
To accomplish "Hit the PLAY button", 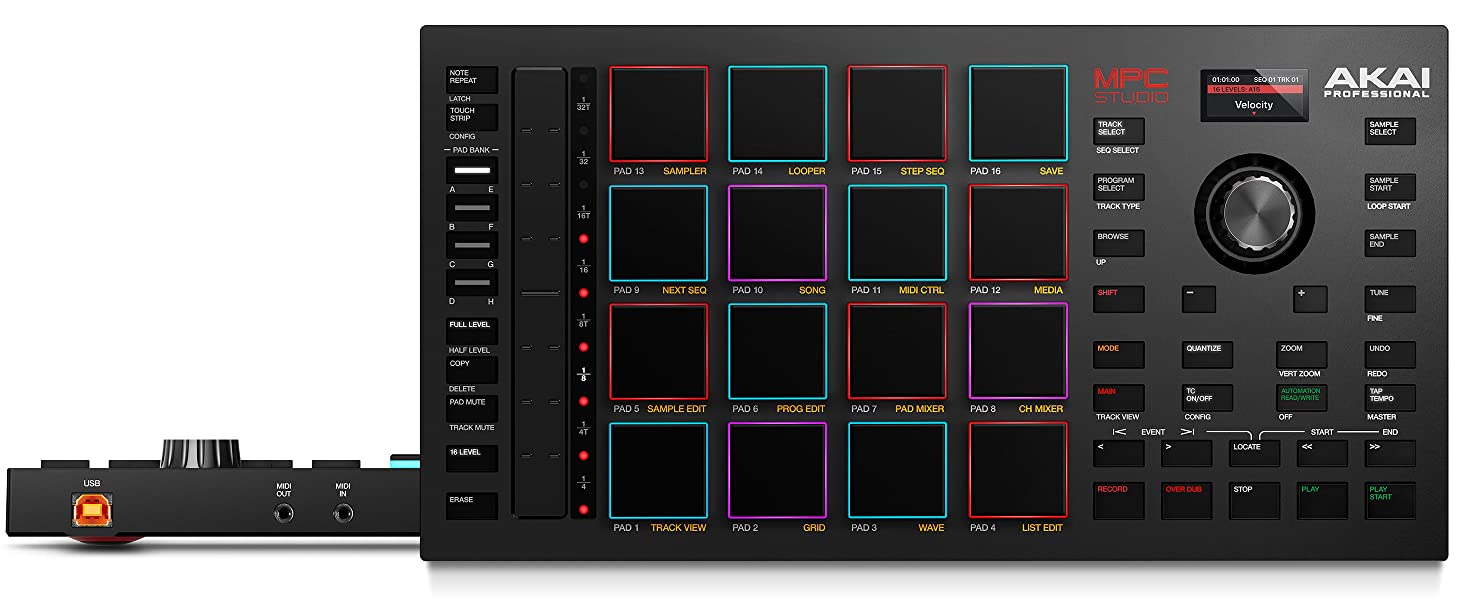I will point(1322,501).
